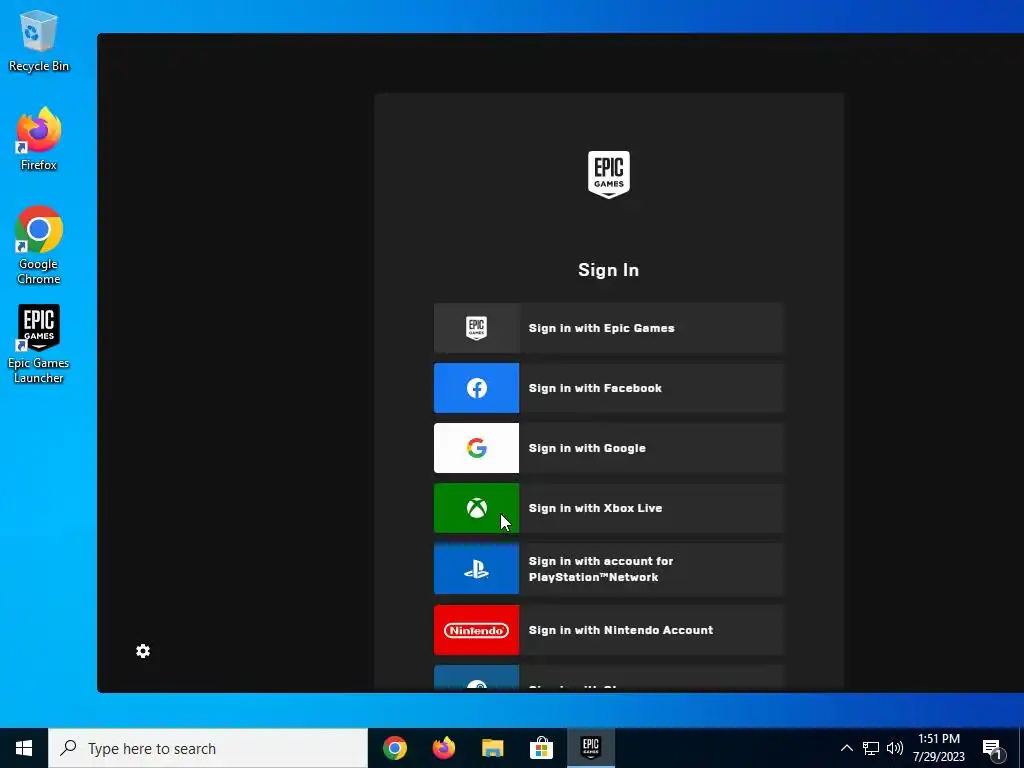
Task: Pick Sign in with PlayStation Network account
Action: click(x=609, y=569)
